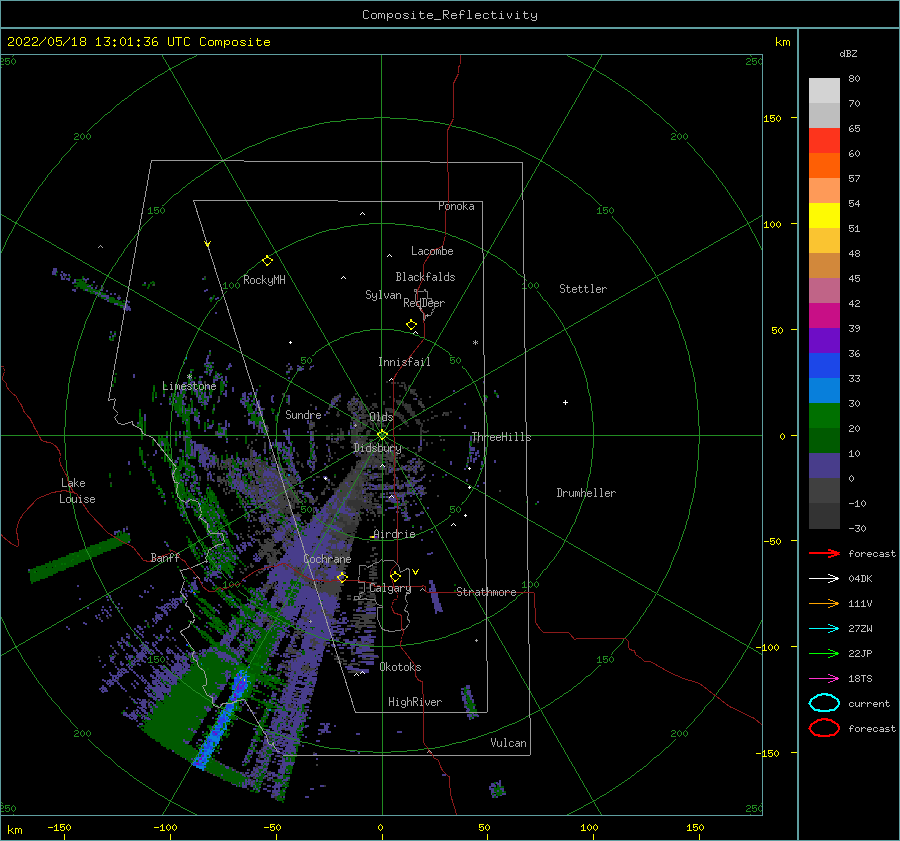Click the cyan current ellipse icon
The image size is (900, 841).
(x=824, y=703)
